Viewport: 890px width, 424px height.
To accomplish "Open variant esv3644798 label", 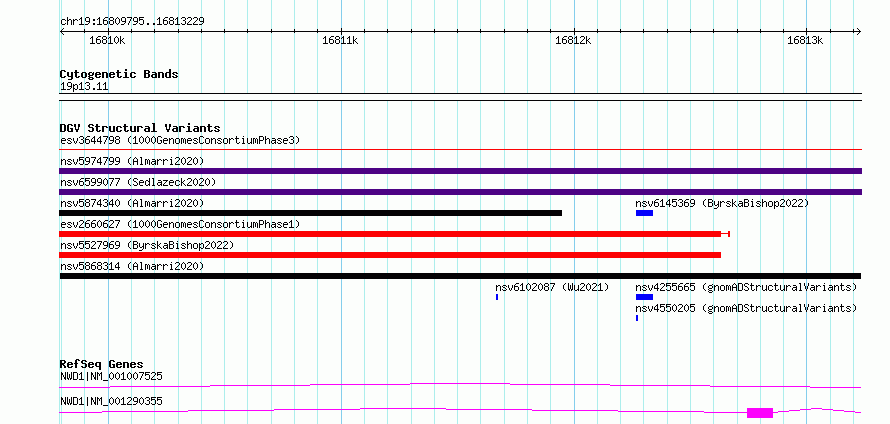I will tap(180, 140).
